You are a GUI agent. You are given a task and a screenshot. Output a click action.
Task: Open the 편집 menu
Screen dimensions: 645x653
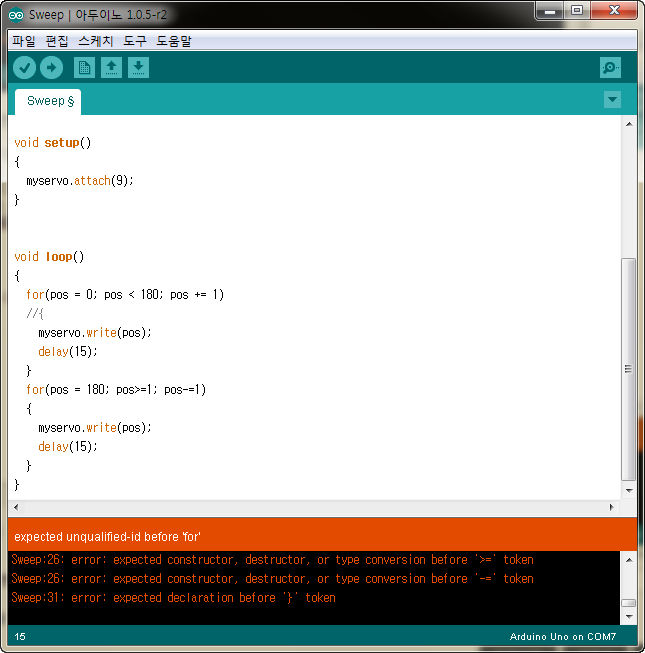coord(57,41)
